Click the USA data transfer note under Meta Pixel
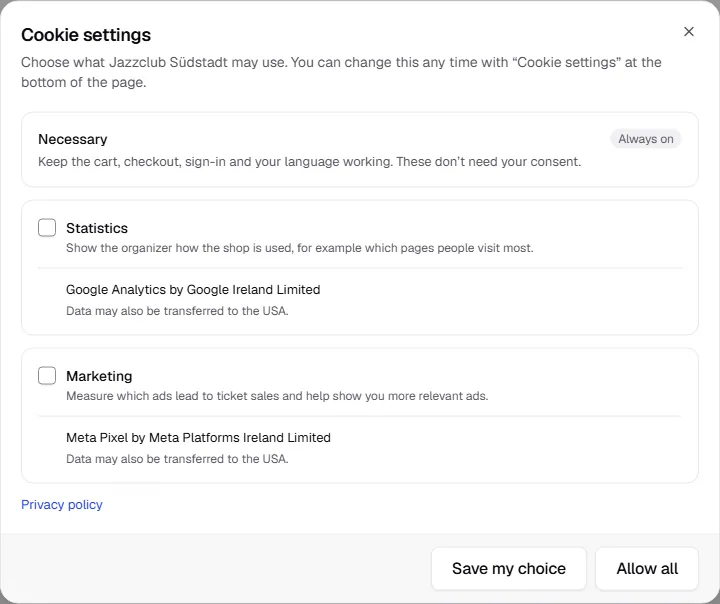Viewport: 720px width, 604px height. [177, 459]
